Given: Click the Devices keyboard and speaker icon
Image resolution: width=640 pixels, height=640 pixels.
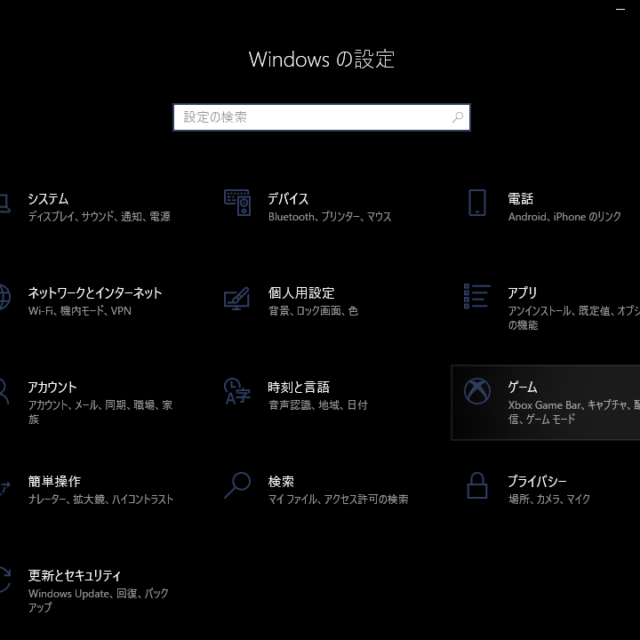Looking at the screenshot, I should coord(237,202).
